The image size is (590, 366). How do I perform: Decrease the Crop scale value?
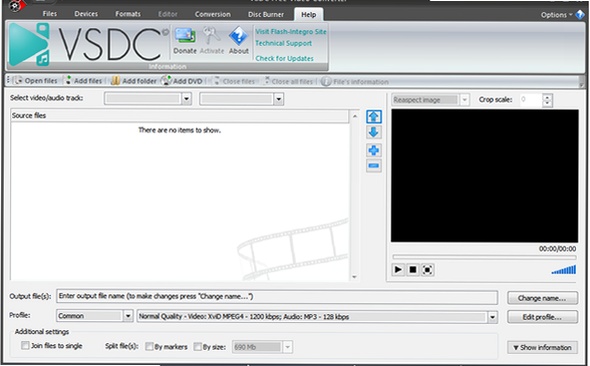coord(547,103)
